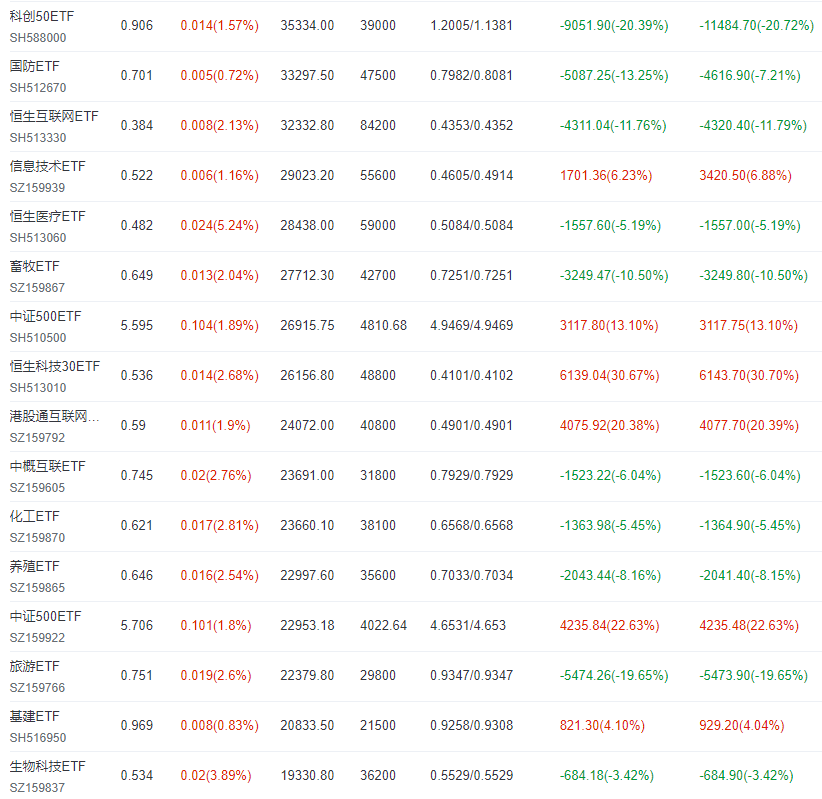Open the 科创50ETF fund name
This screenshot has height=799, width=822.
[x=42, y=16]
